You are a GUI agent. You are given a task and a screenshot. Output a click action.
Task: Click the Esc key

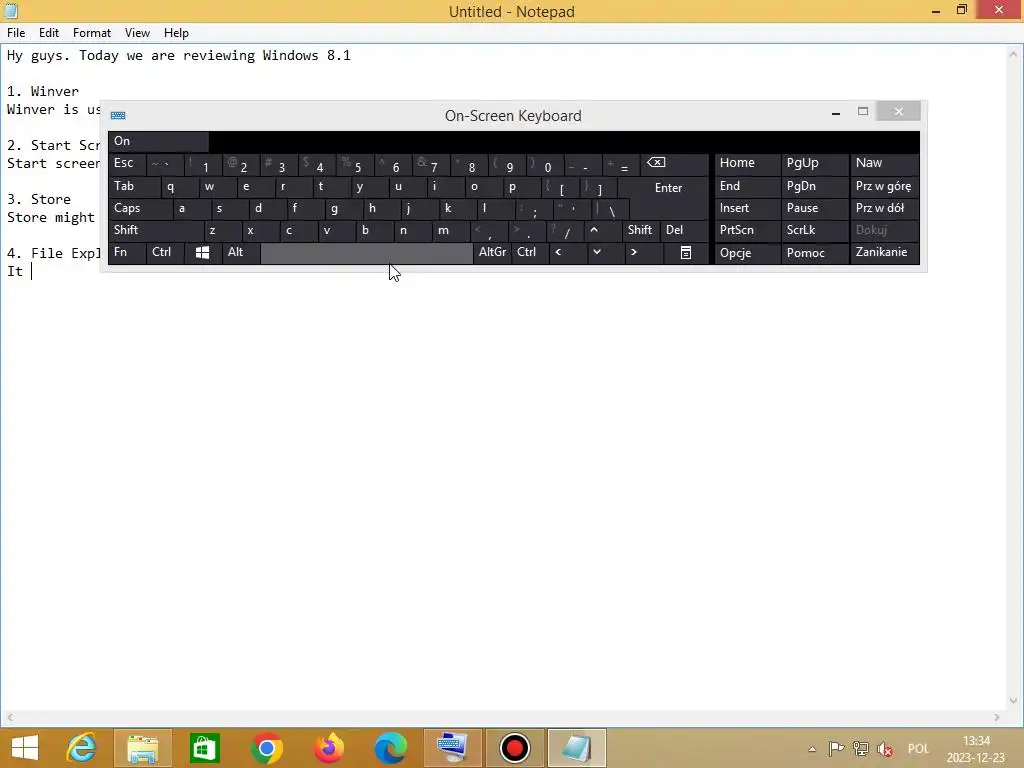tap(127, 163)
